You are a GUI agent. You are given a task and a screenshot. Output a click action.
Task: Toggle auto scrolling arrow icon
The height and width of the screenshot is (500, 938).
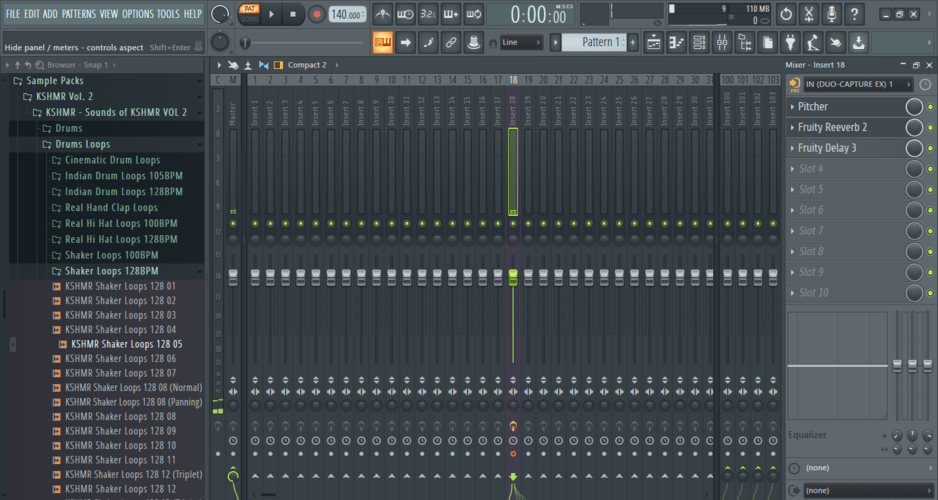pos(406,42)
